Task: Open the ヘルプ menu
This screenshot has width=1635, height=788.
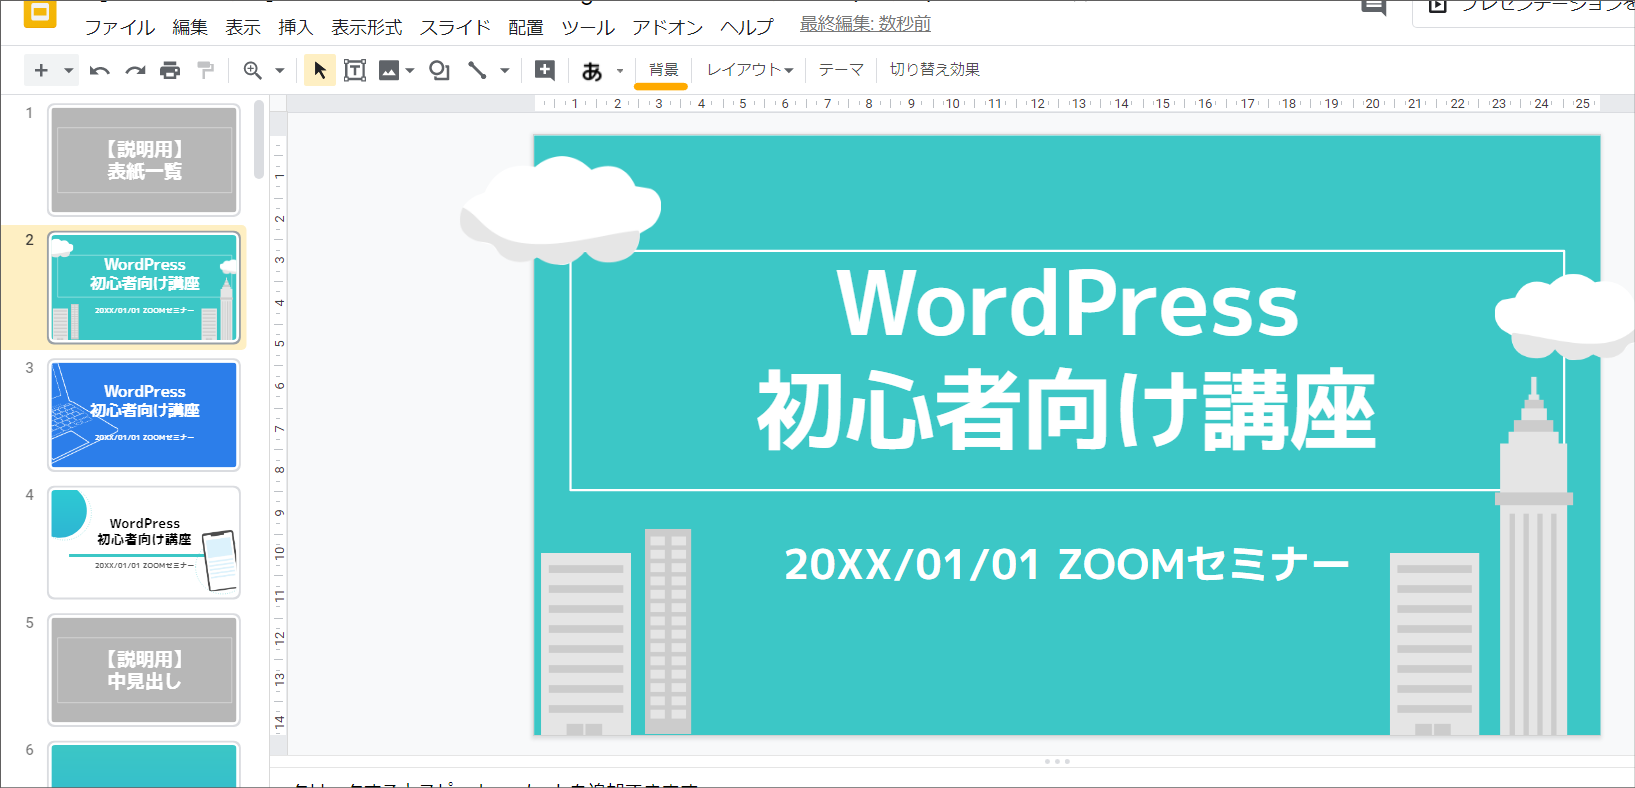Action: point(747,27)
